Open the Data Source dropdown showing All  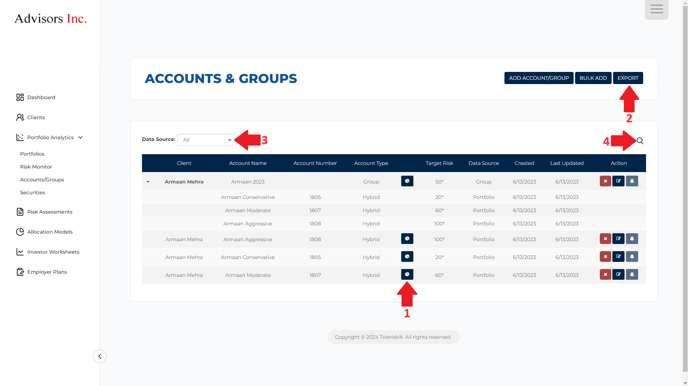(205, 140)
